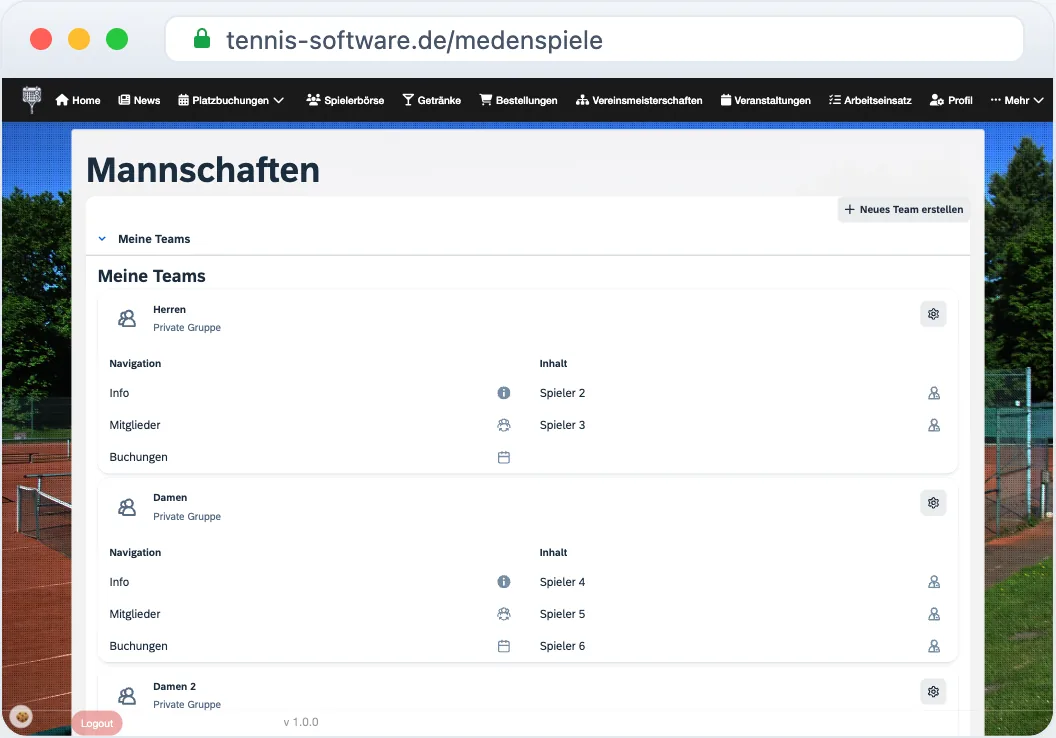Image resolution: width=1056 pixels, height=738 pixels.
Task: Select Spieler 6 in Damen Inhalt
Action: coord(562,646)
